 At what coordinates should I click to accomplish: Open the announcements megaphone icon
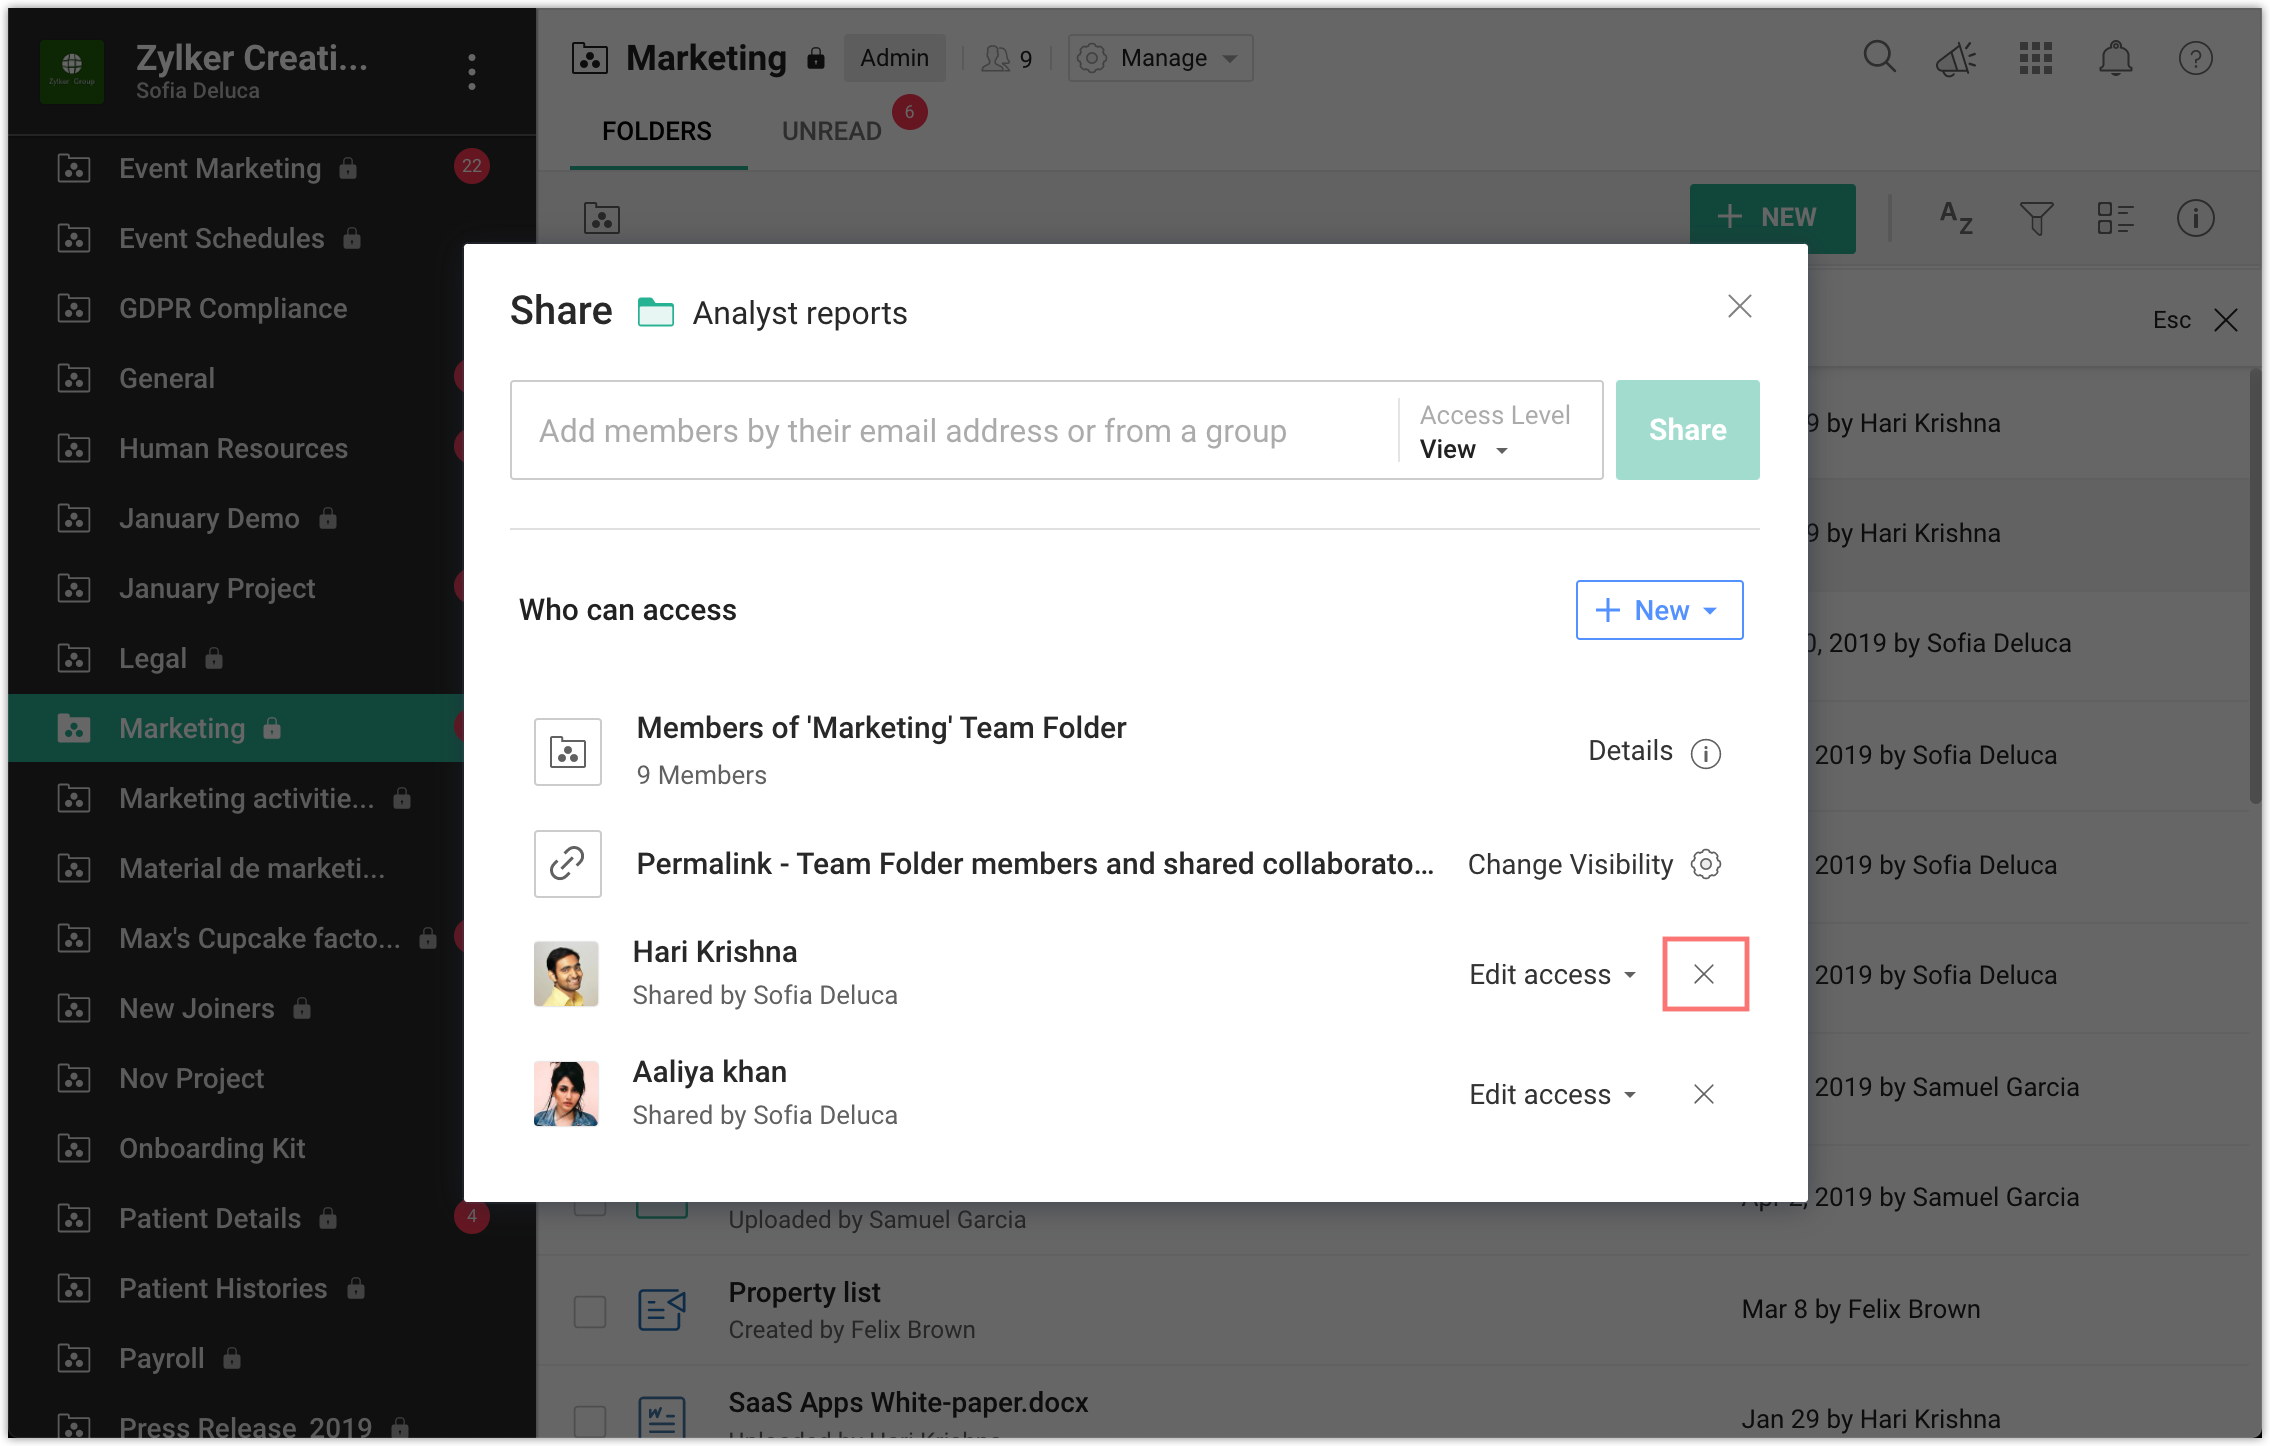click(x=1956, y=59)
